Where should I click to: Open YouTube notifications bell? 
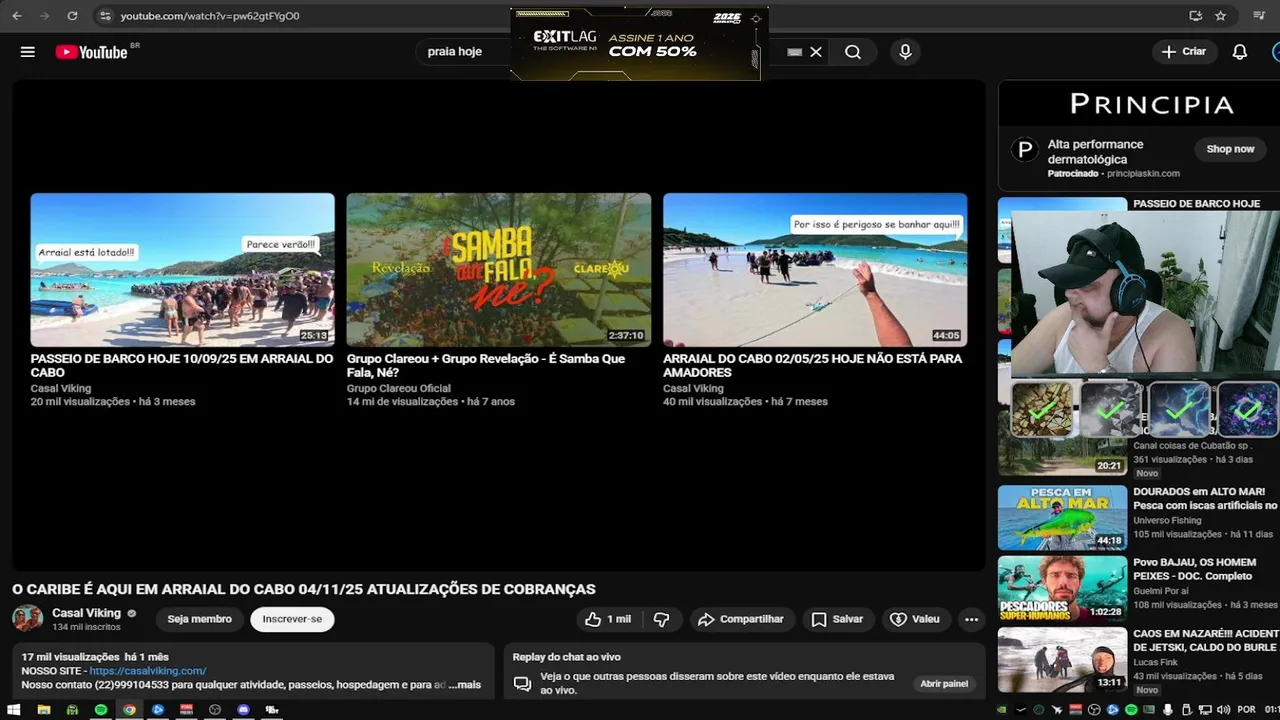pos(1240,52)
